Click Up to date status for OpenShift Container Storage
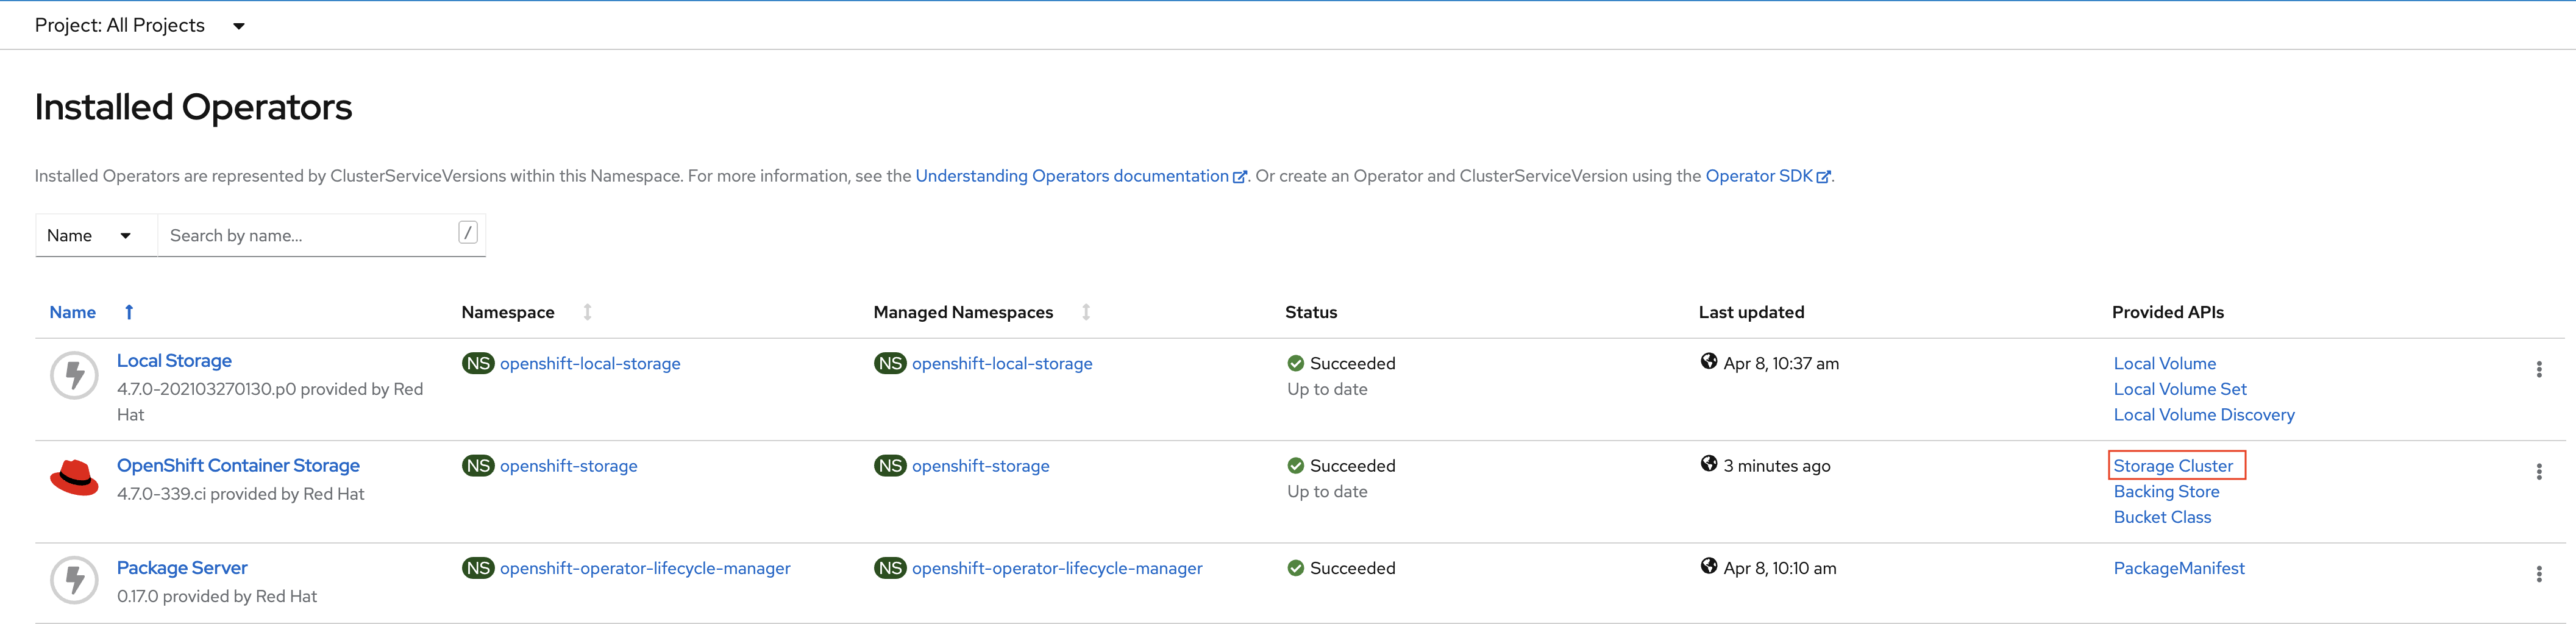The image size is (2576, 624). (1327, 492)
